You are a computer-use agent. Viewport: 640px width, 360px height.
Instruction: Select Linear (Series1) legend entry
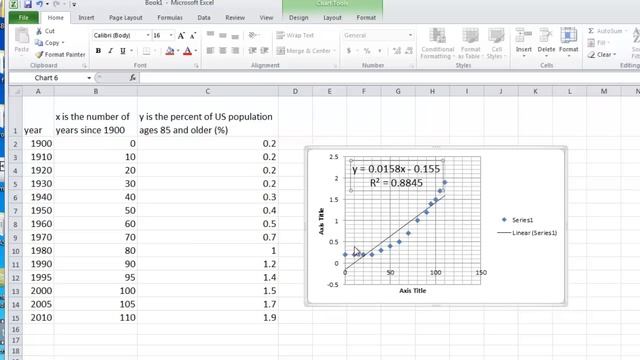point(527,233)
